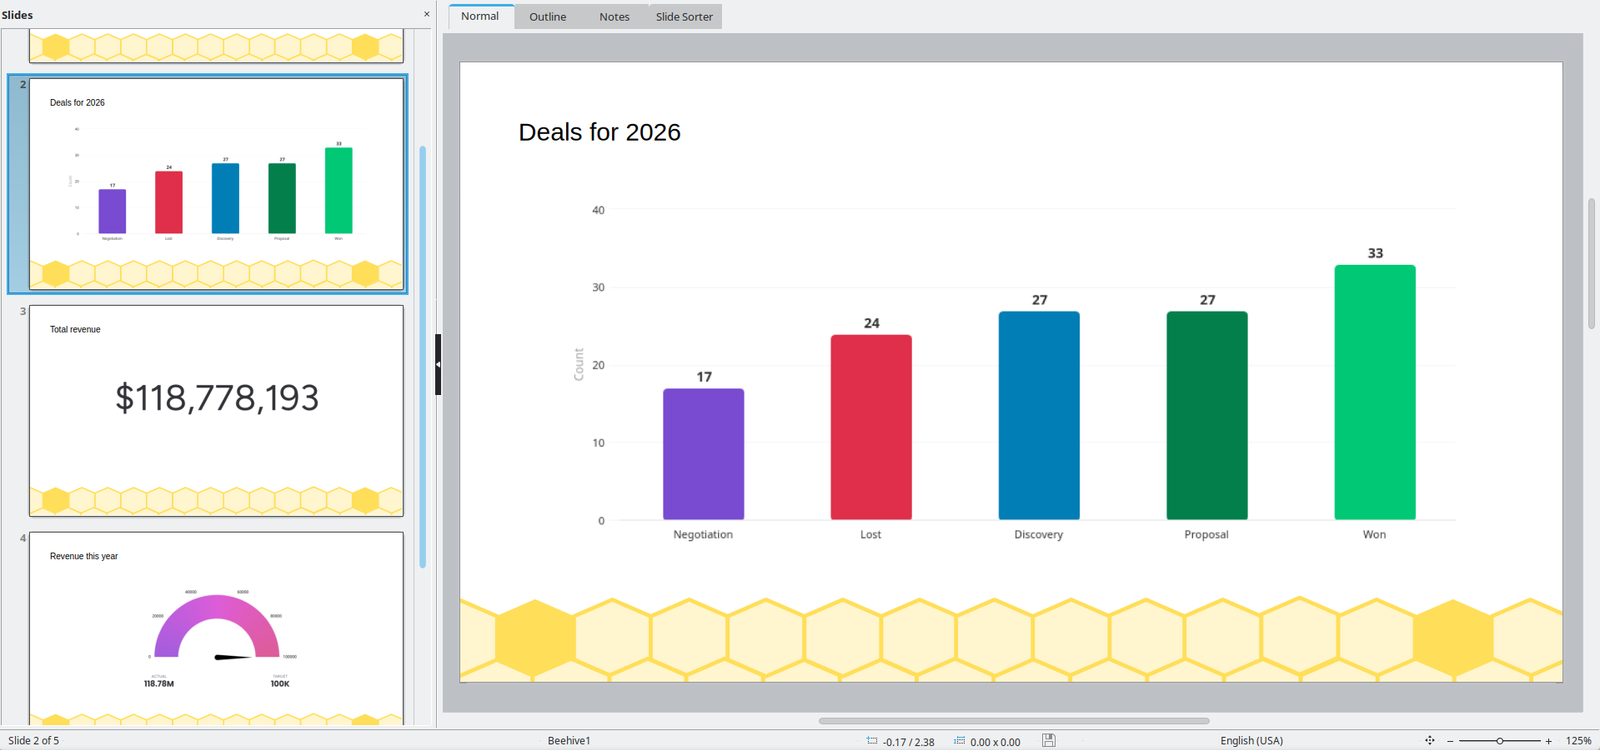Select the Normal view tab
Screen dimensions: 1600x750
click(480, 17)
